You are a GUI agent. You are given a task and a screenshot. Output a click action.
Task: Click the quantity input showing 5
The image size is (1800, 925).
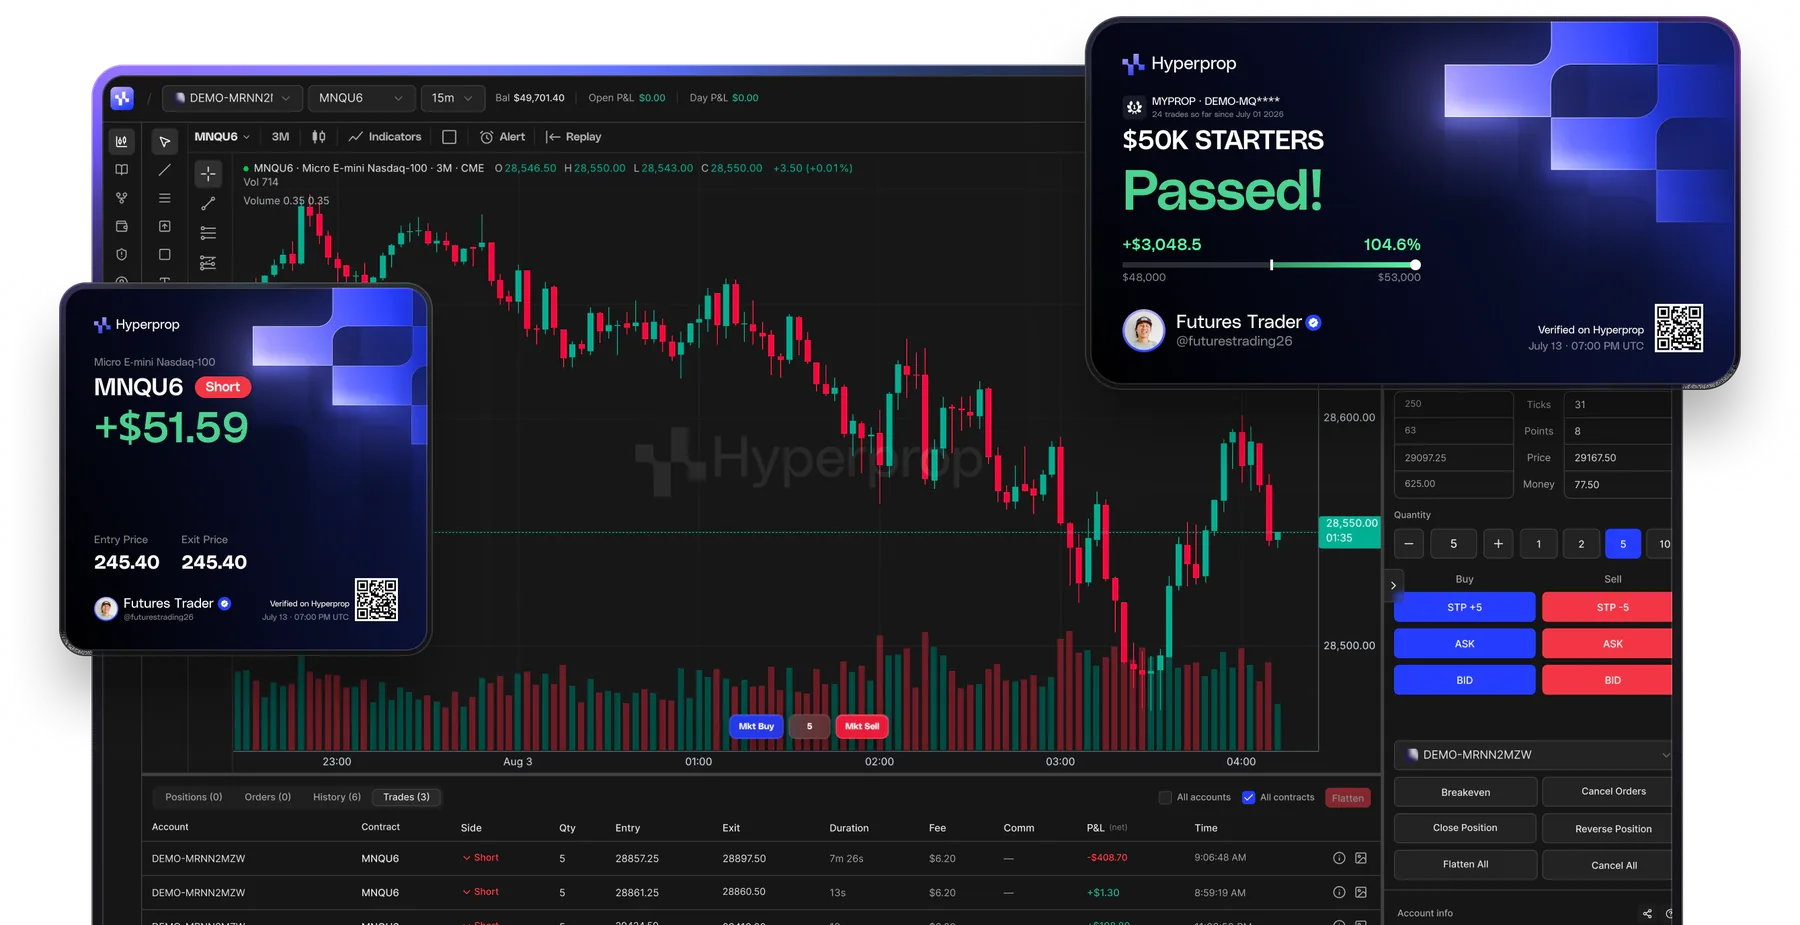tap(1453, 544)
